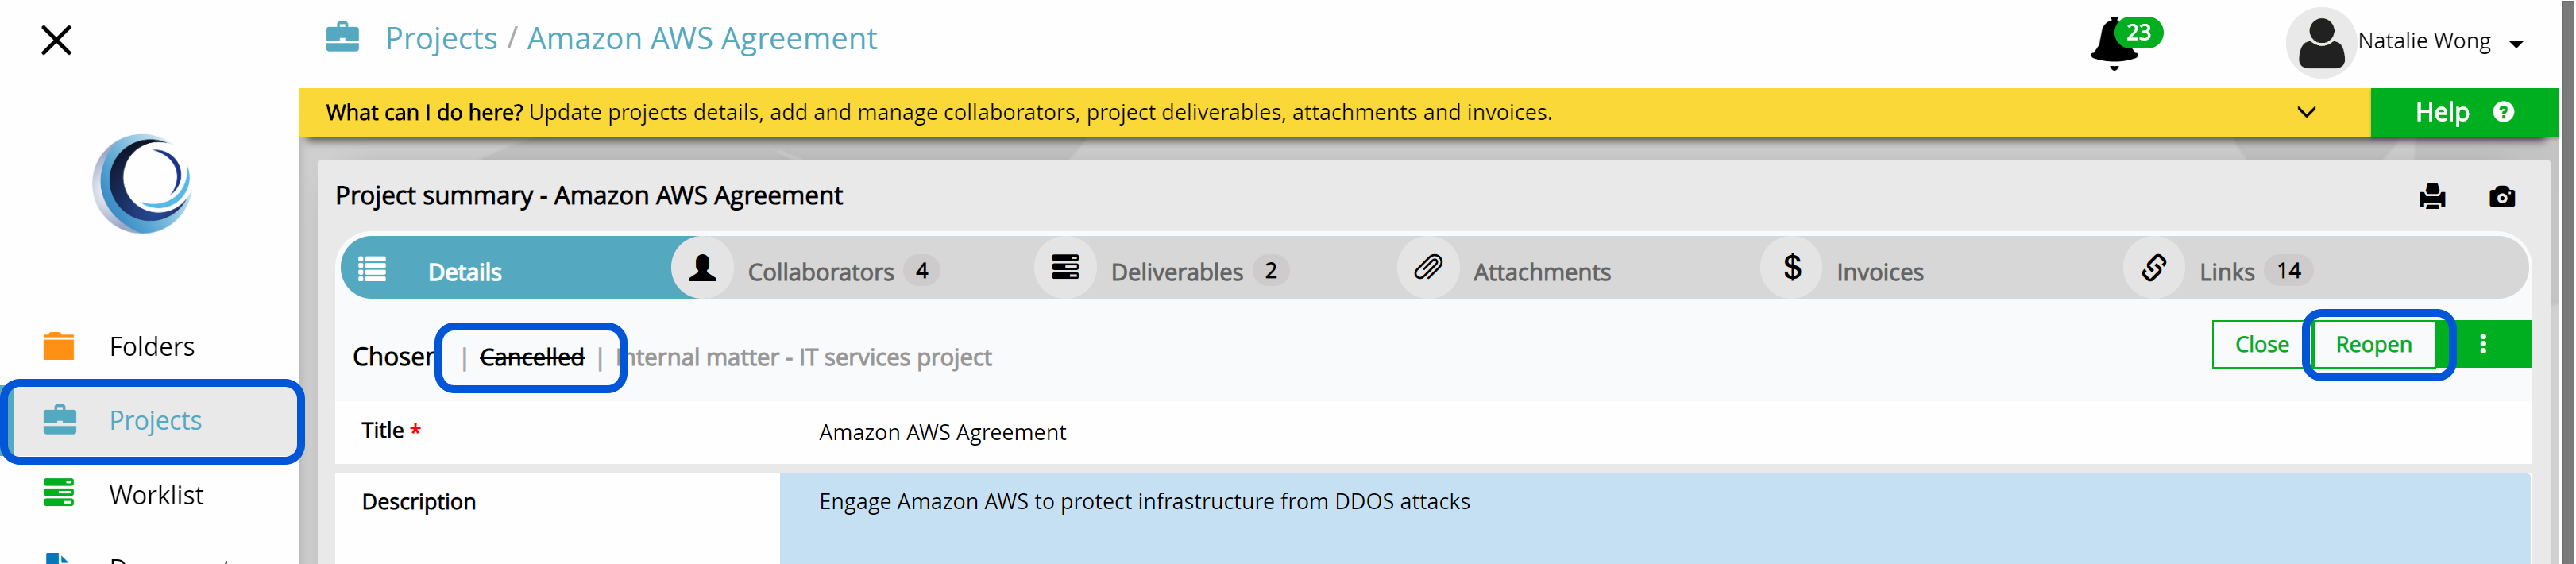Click the orange Folders icon
The image size is (2576, 564).
[x=59, y=346]
